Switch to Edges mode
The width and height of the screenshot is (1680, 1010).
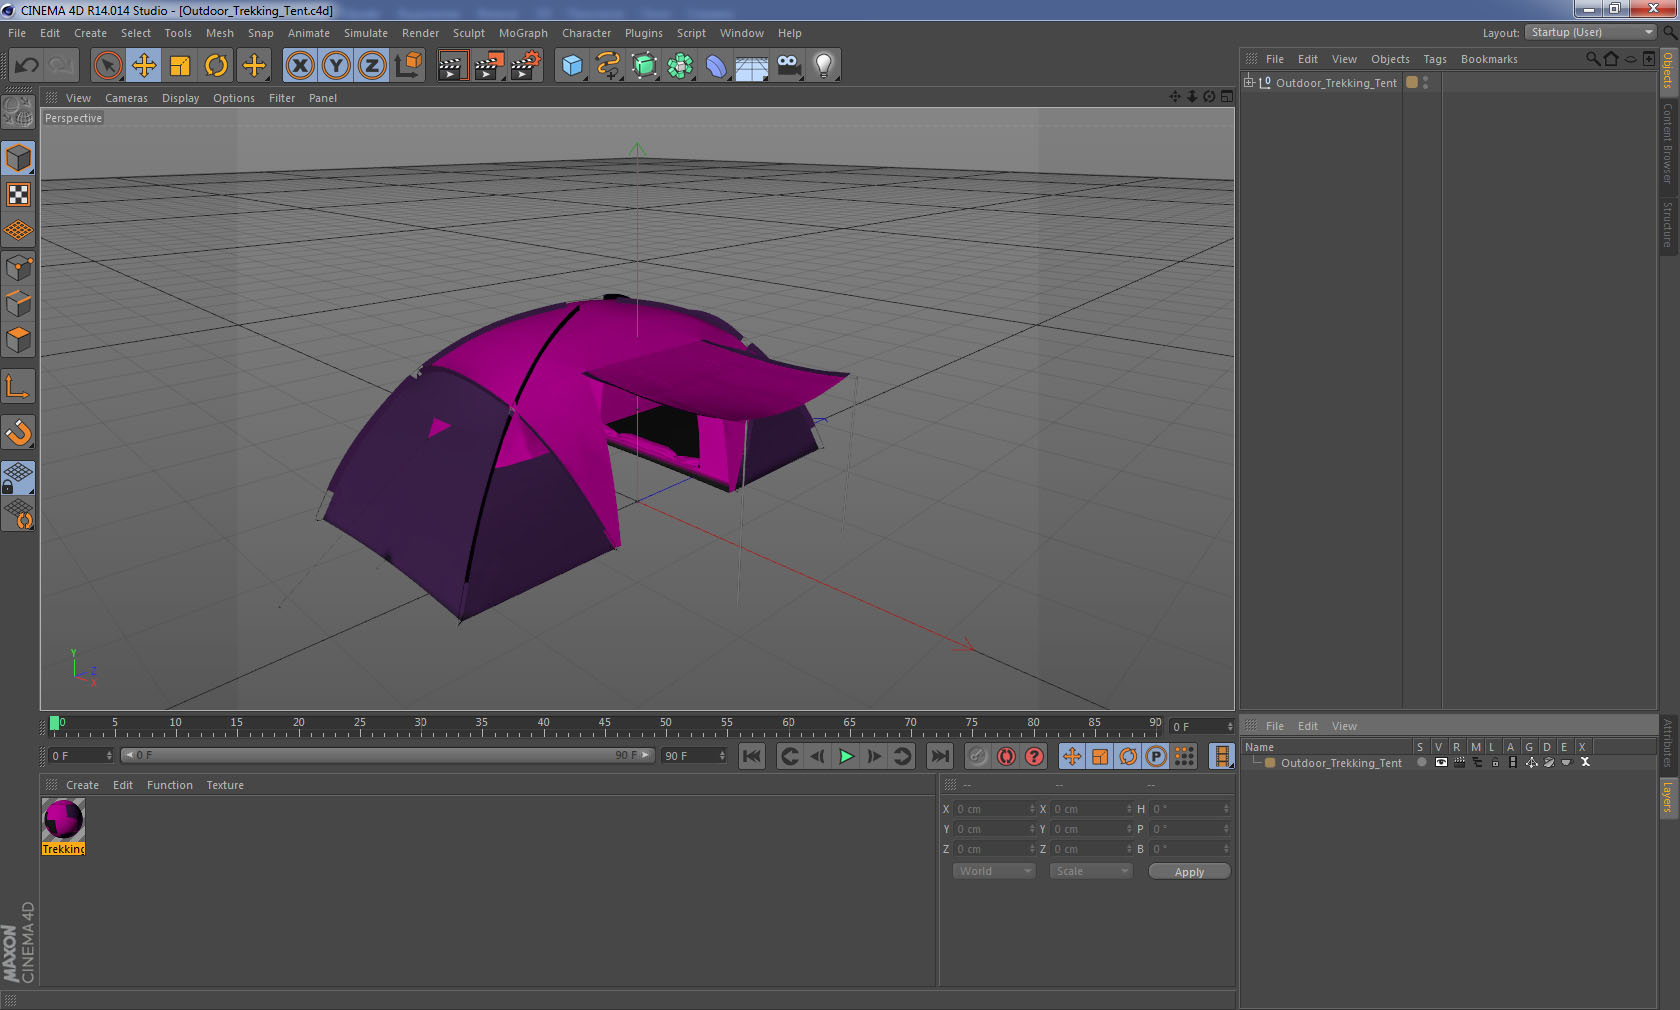click(18, 304)
